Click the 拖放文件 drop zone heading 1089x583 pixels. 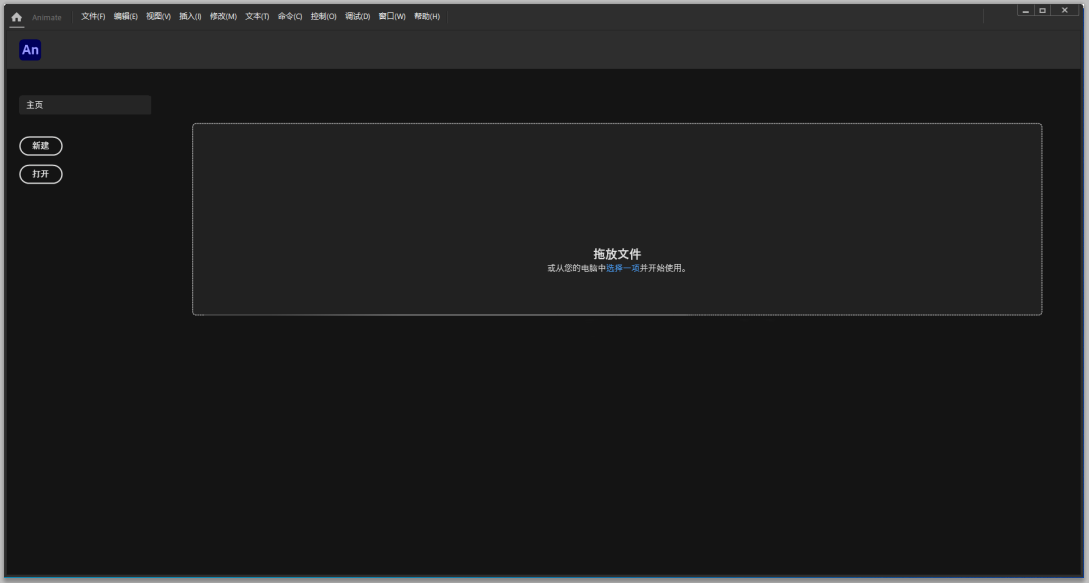tap(617, 254)
